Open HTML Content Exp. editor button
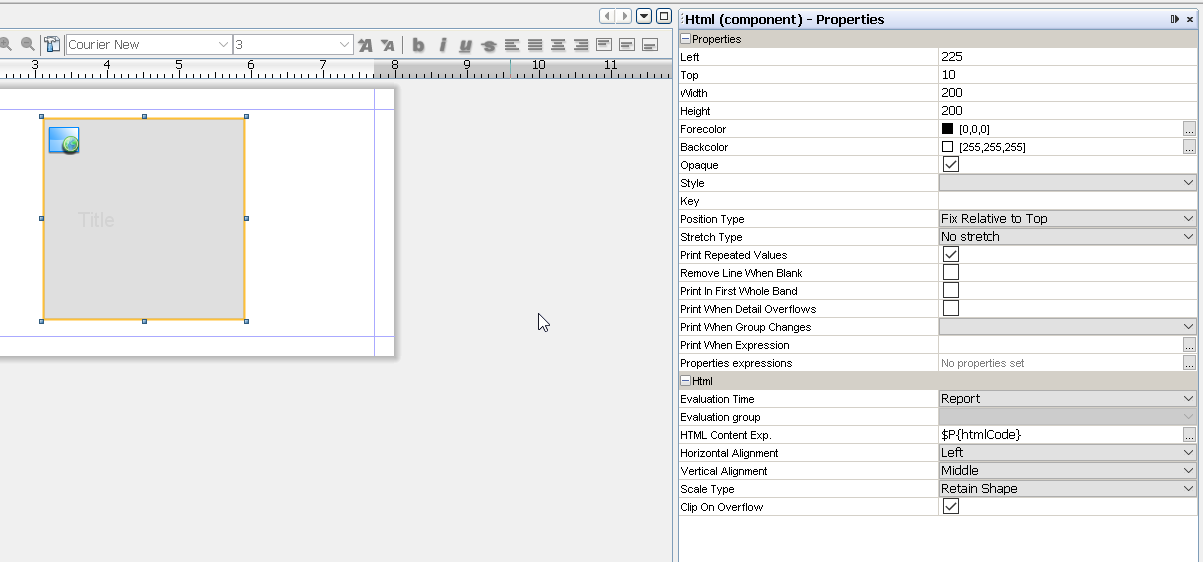 (1189, 435)
